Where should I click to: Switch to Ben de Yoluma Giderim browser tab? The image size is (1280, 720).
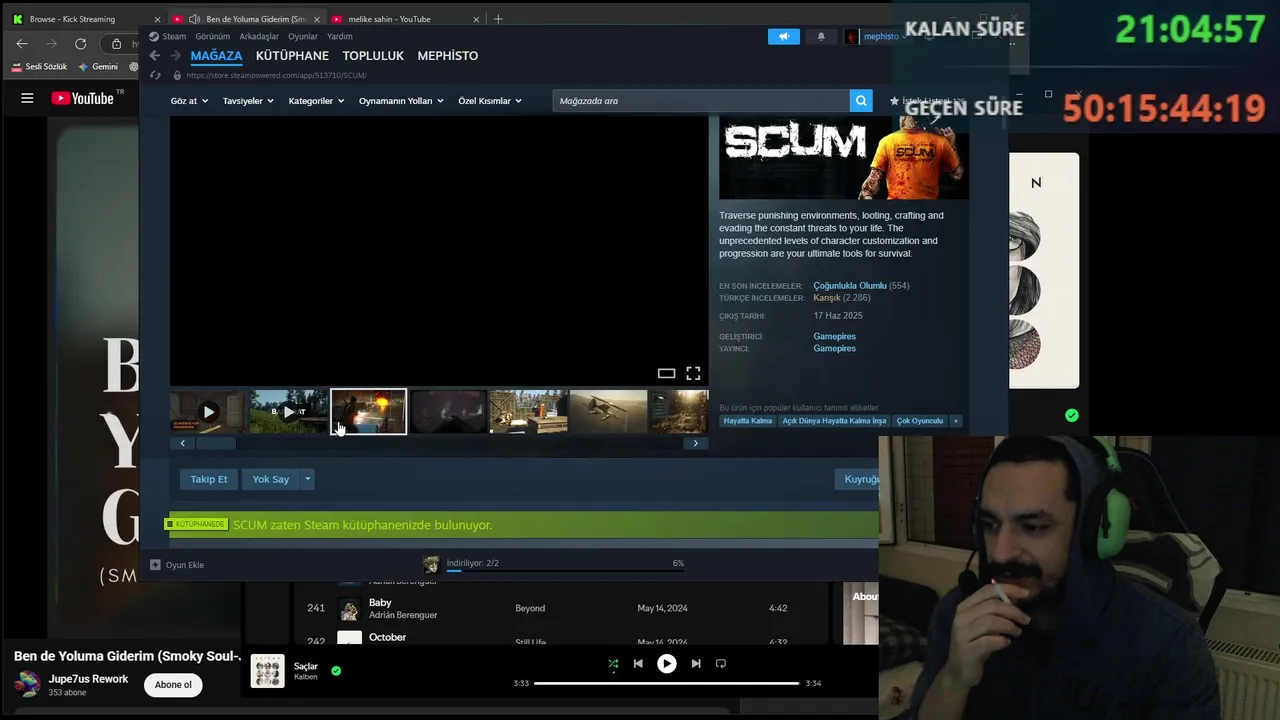[x=246, y=19]
